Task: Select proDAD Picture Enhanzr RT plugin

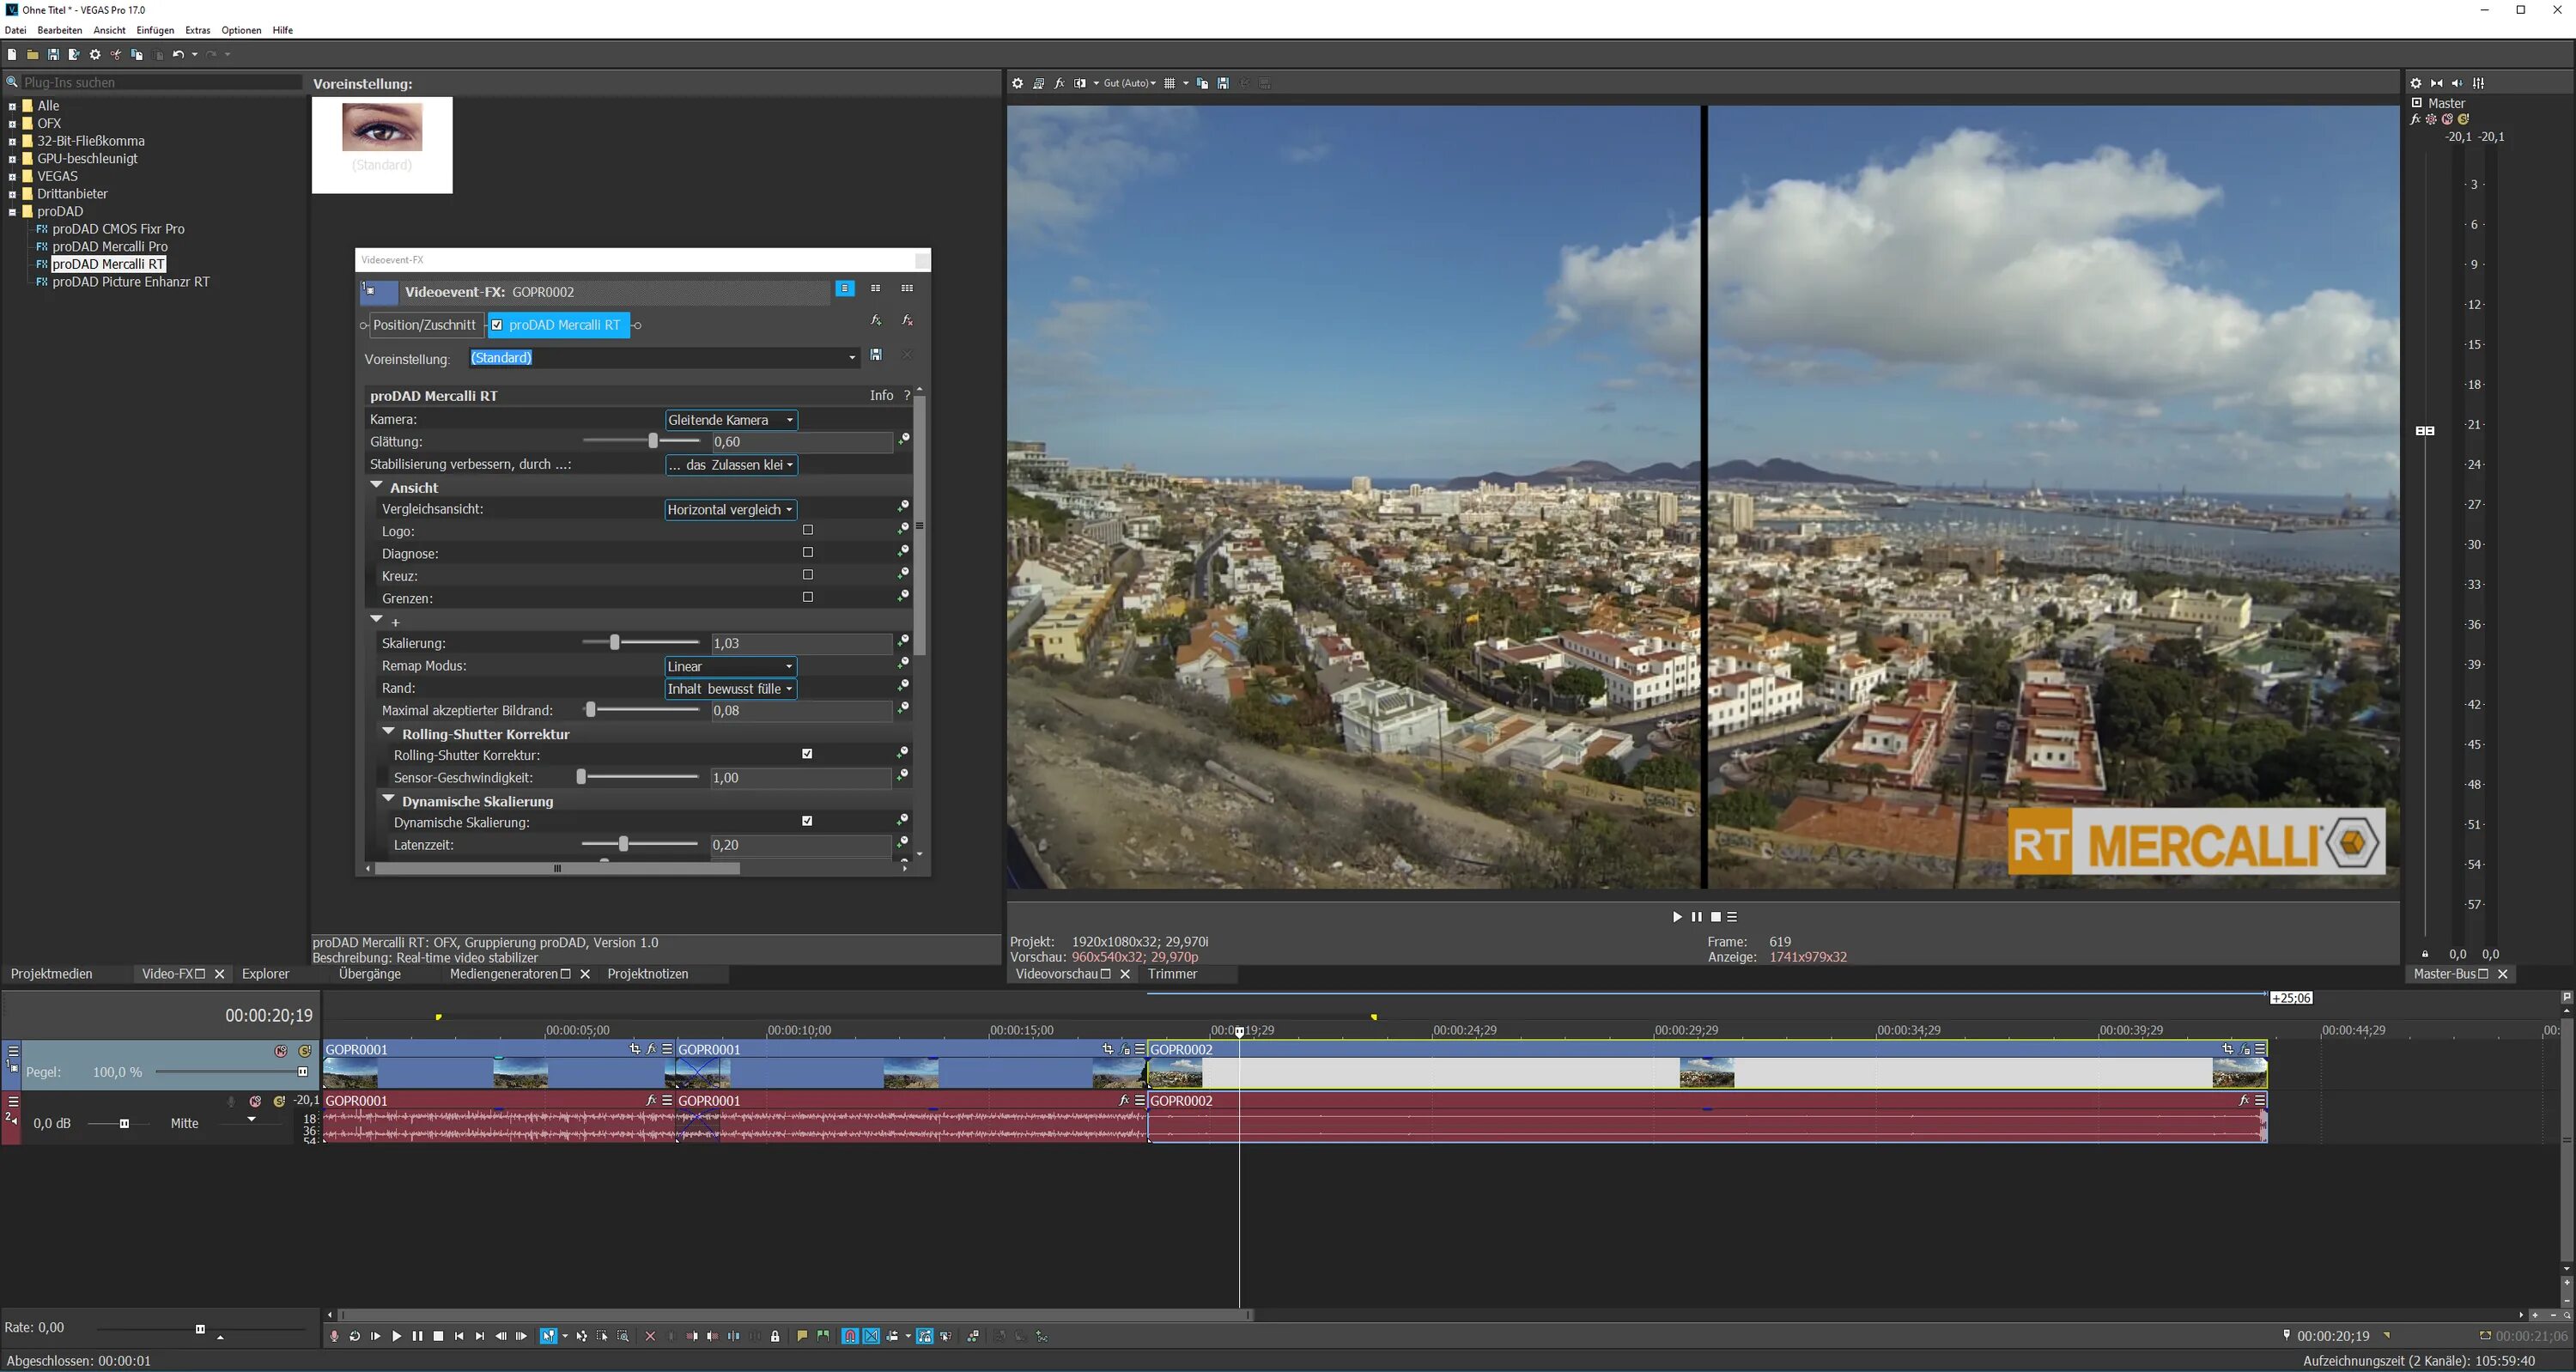Action: [x=131, y=282]
